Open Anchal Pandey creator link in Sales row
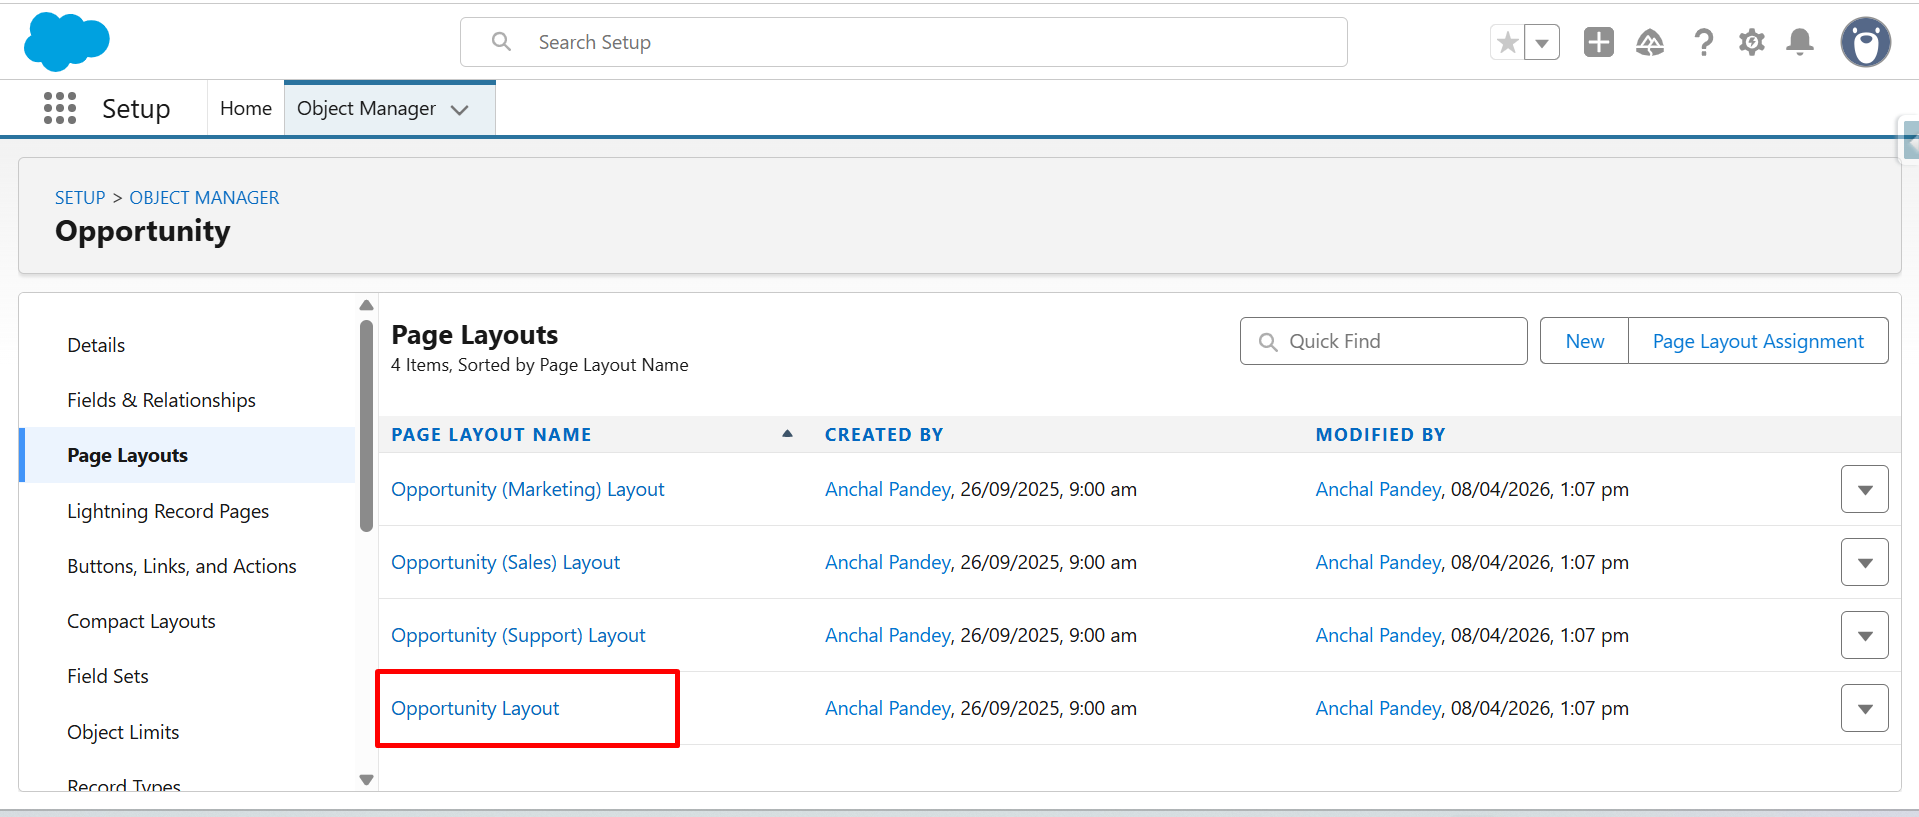This screenshot has width=1919, height=817. tap(888, 562)
